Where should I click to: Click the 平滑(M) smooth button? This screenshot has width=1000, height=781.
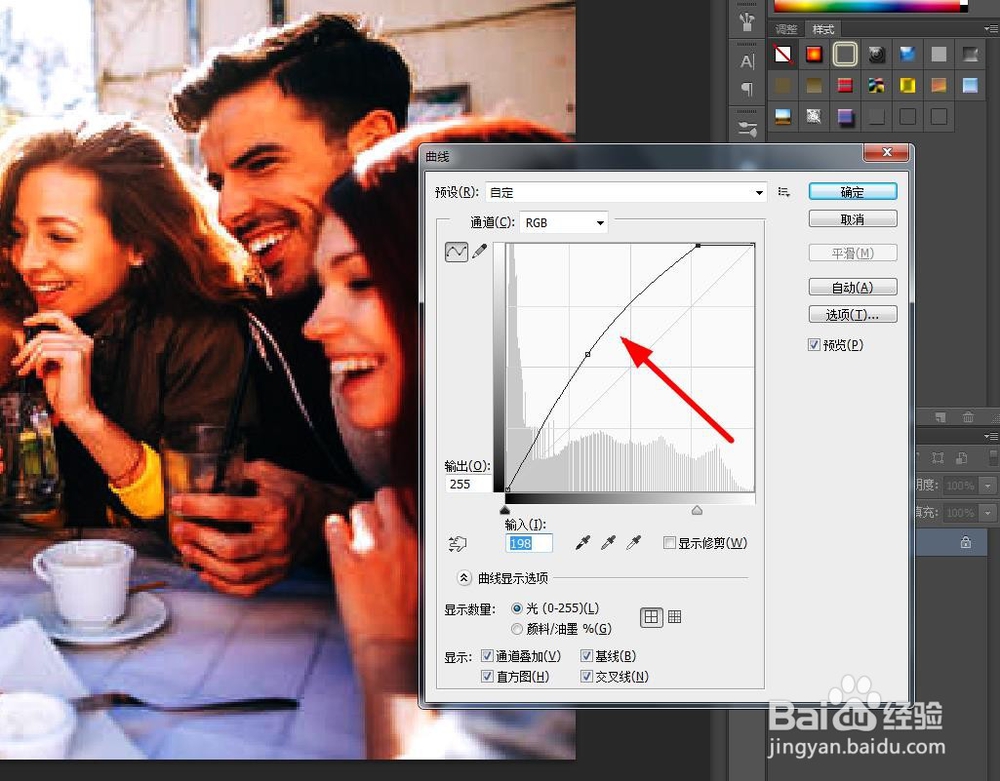click(853, 252)
